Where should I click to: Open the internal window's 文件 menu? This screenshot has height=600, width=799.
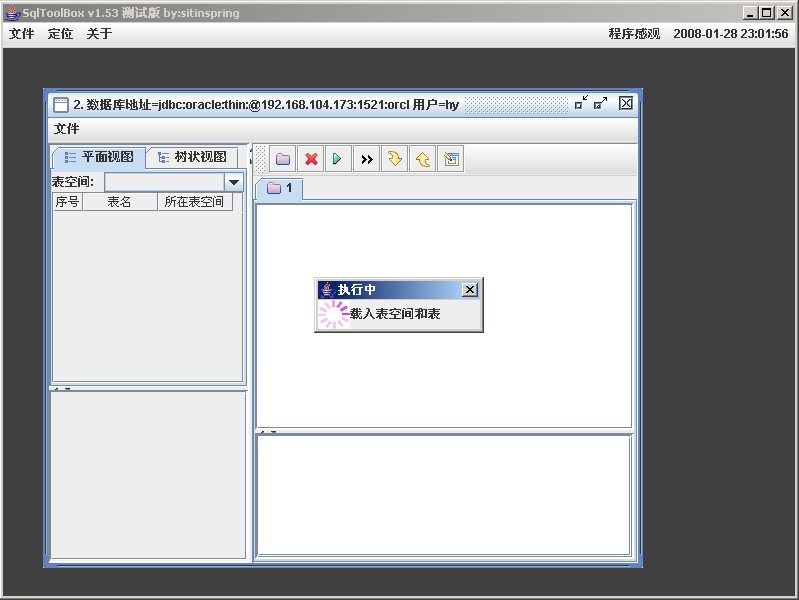(66, 128)
